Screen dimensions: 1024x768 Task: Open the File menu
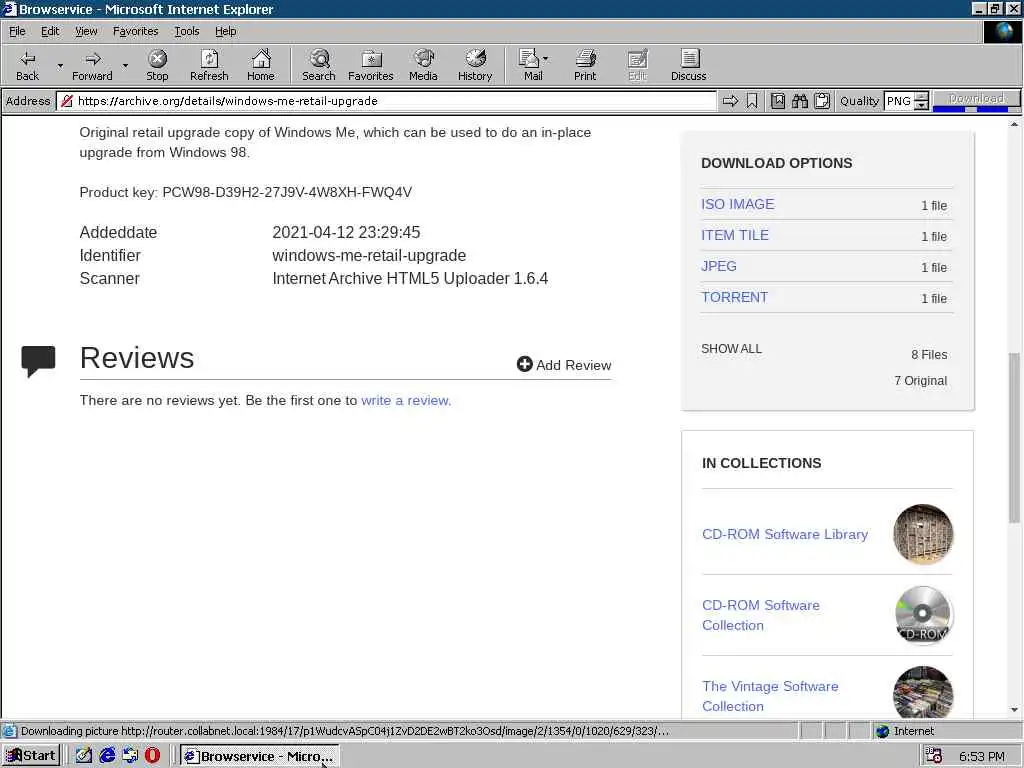pos(17,31)
